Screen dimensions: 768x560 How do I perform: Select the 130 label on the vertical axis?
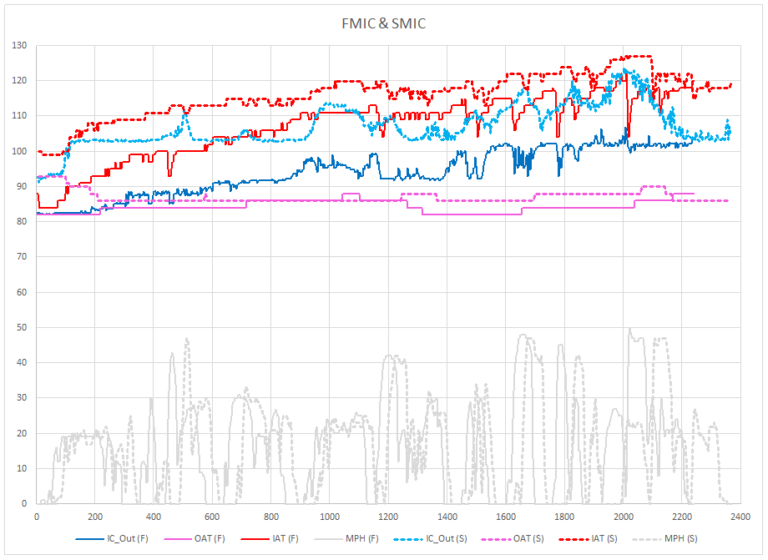19,46
